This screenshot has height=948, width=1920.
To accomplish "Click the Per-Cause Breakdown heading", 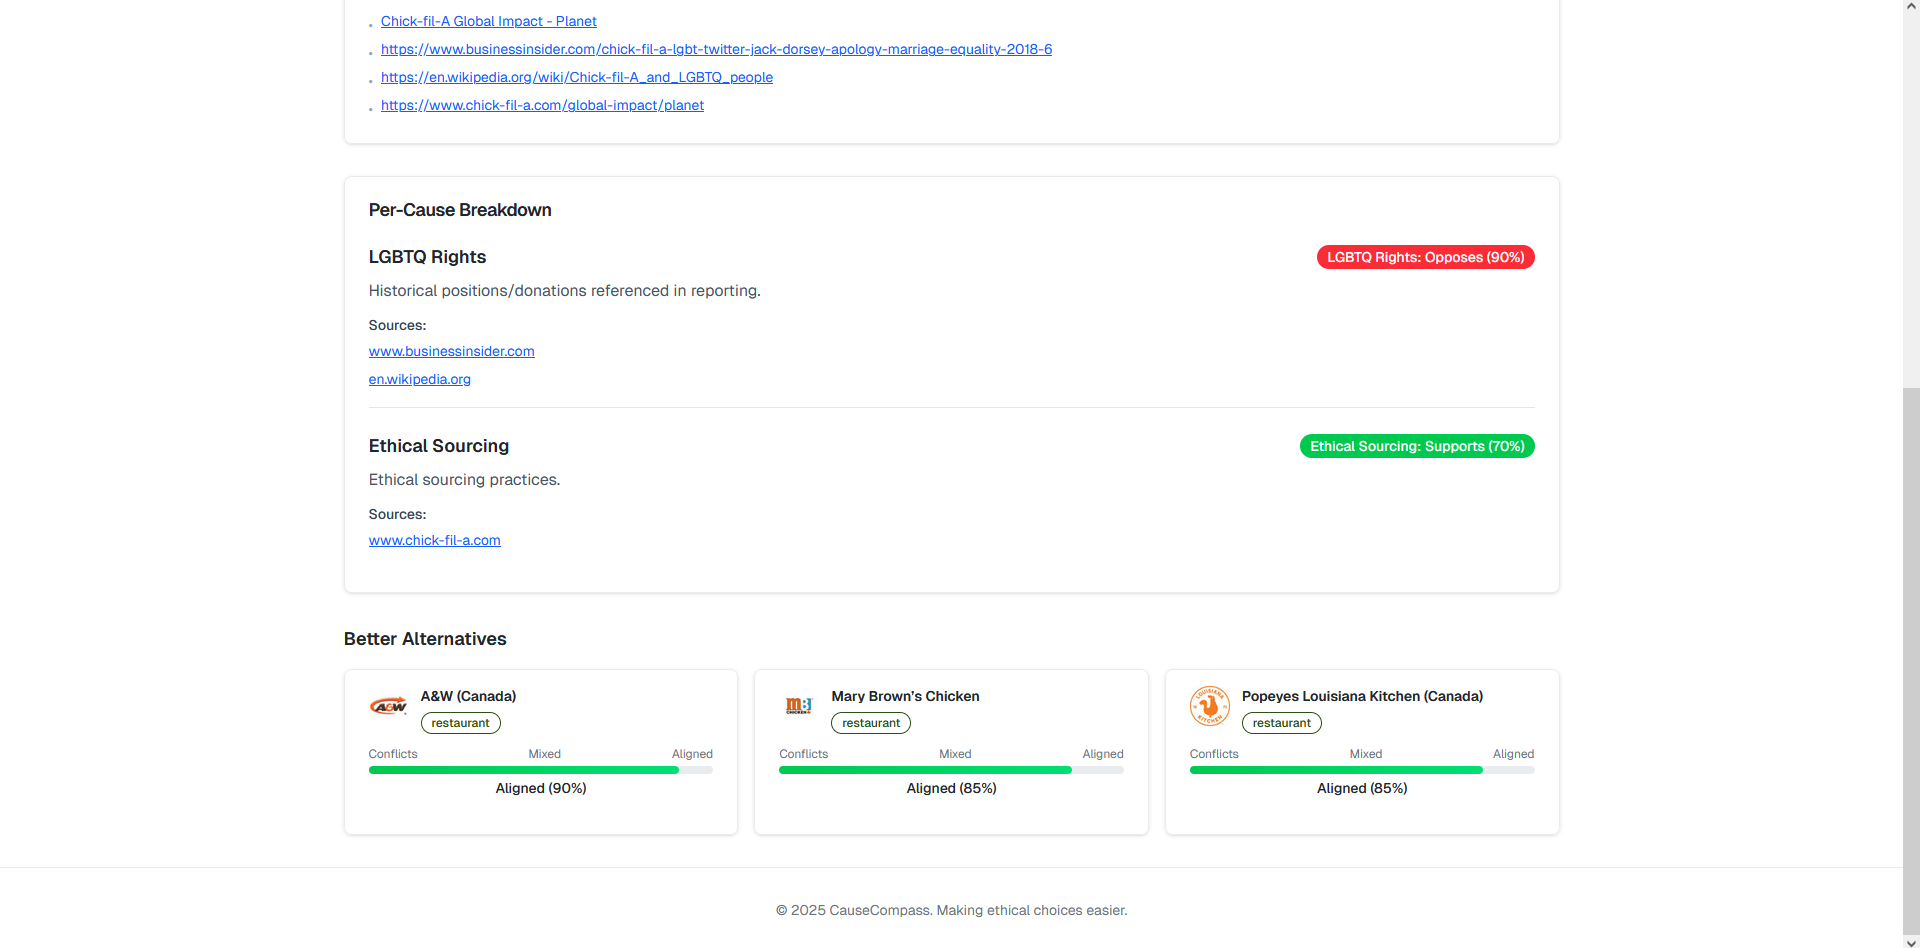I will pos(460,210).
